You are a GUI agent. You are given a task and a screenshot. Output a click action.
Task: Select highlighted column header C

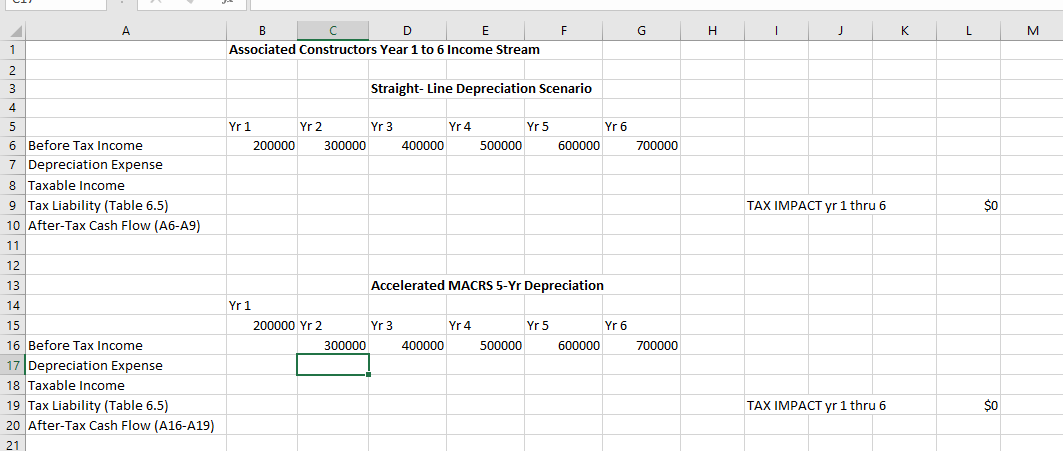pyautogui.click(x=333, y=30)
